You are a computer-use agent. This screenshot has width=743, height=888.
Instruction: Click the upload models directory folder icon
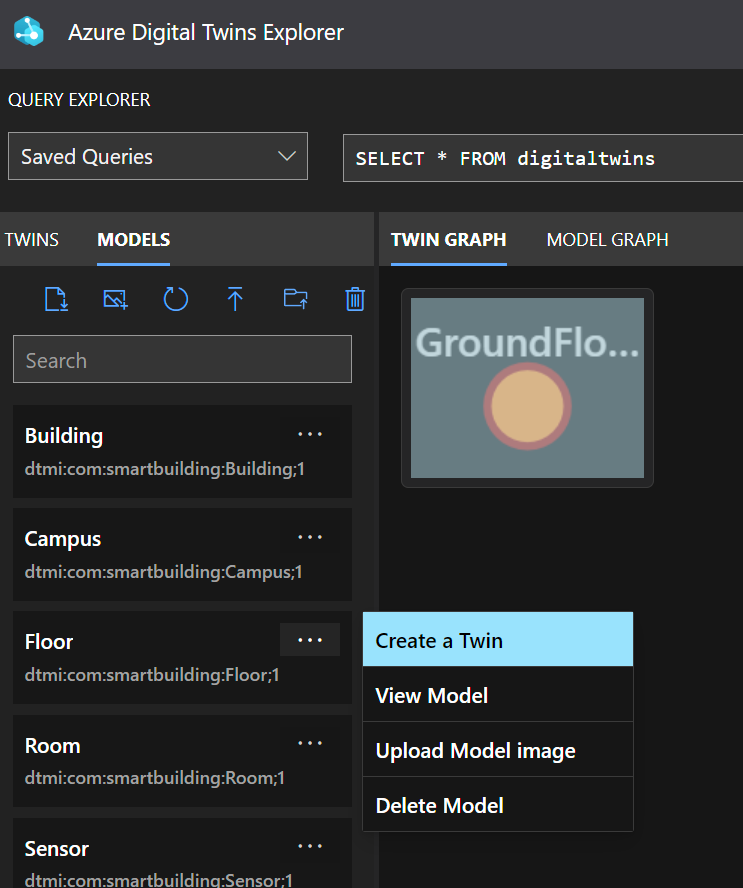(x=296, y=298)
